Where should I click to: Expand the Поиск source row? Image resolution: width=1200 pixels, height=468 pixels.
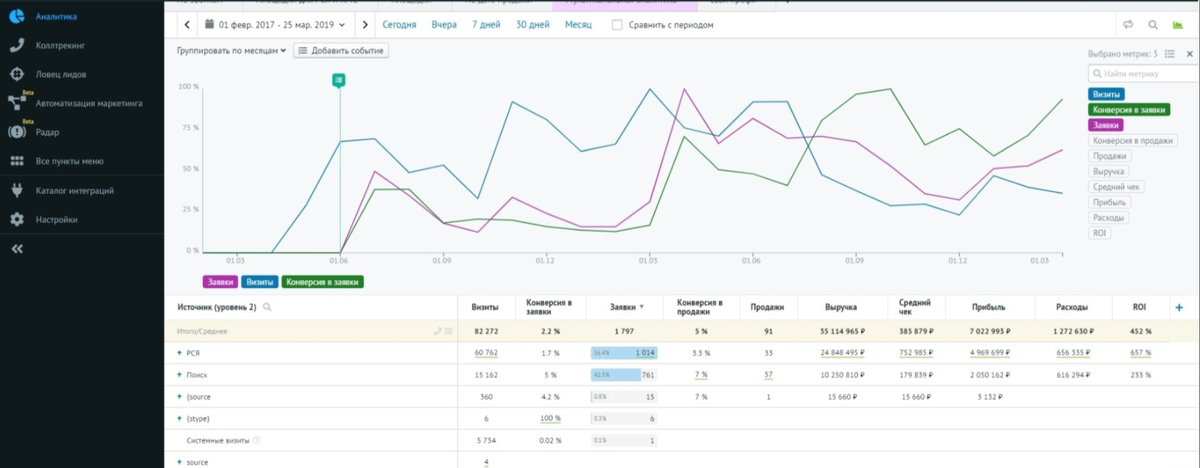coord(179,375)
